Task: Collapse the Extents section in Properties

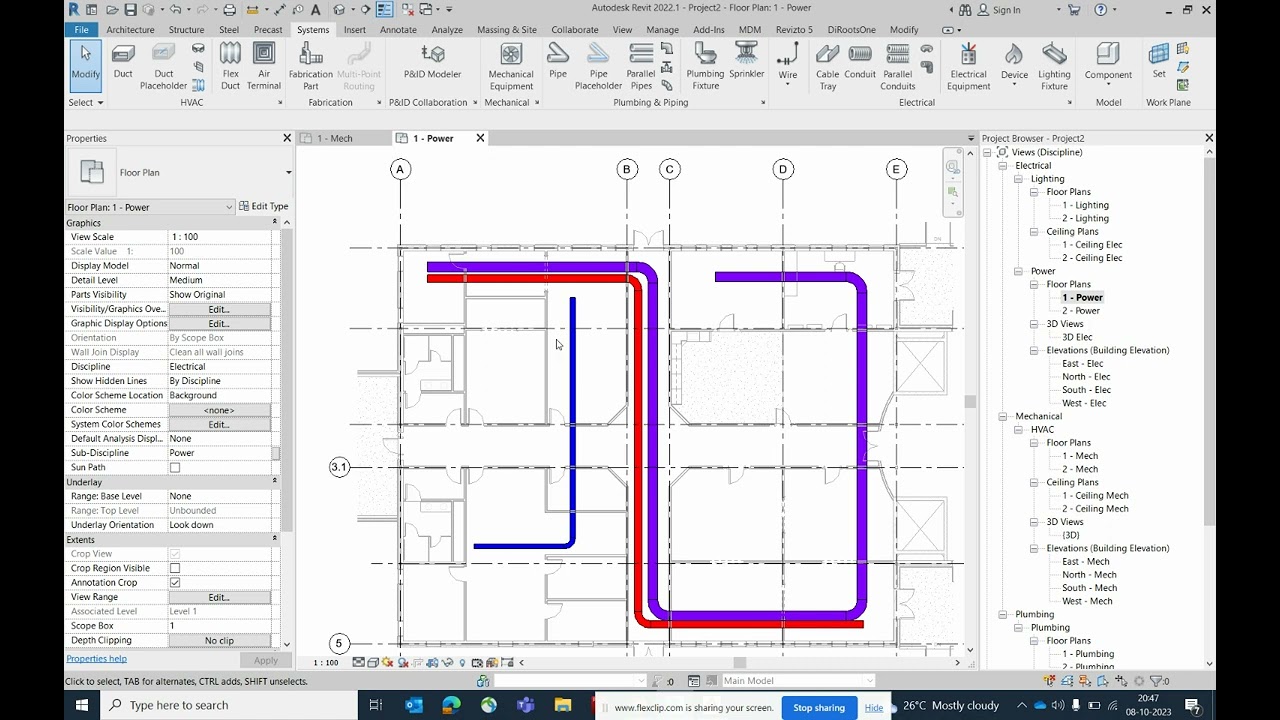Action: tap(274, 539)
